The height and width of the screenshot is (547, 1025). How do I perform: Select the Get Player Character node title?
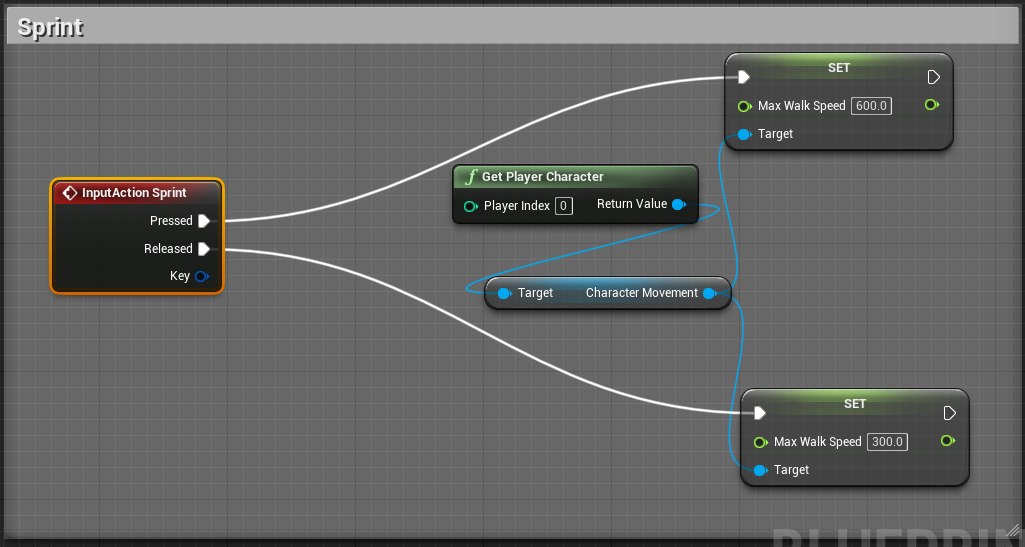[x=543, y=176]
